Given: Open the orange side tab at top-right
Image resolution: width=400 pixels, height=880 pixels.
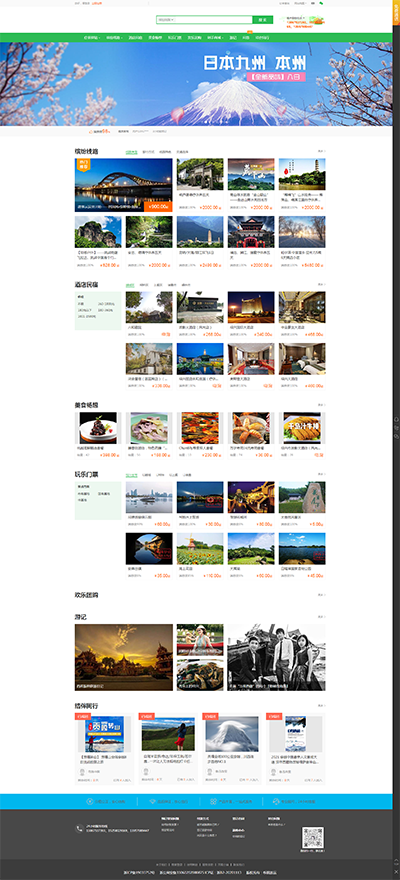Looking at the screenshot, I should [x=396, y=12].
